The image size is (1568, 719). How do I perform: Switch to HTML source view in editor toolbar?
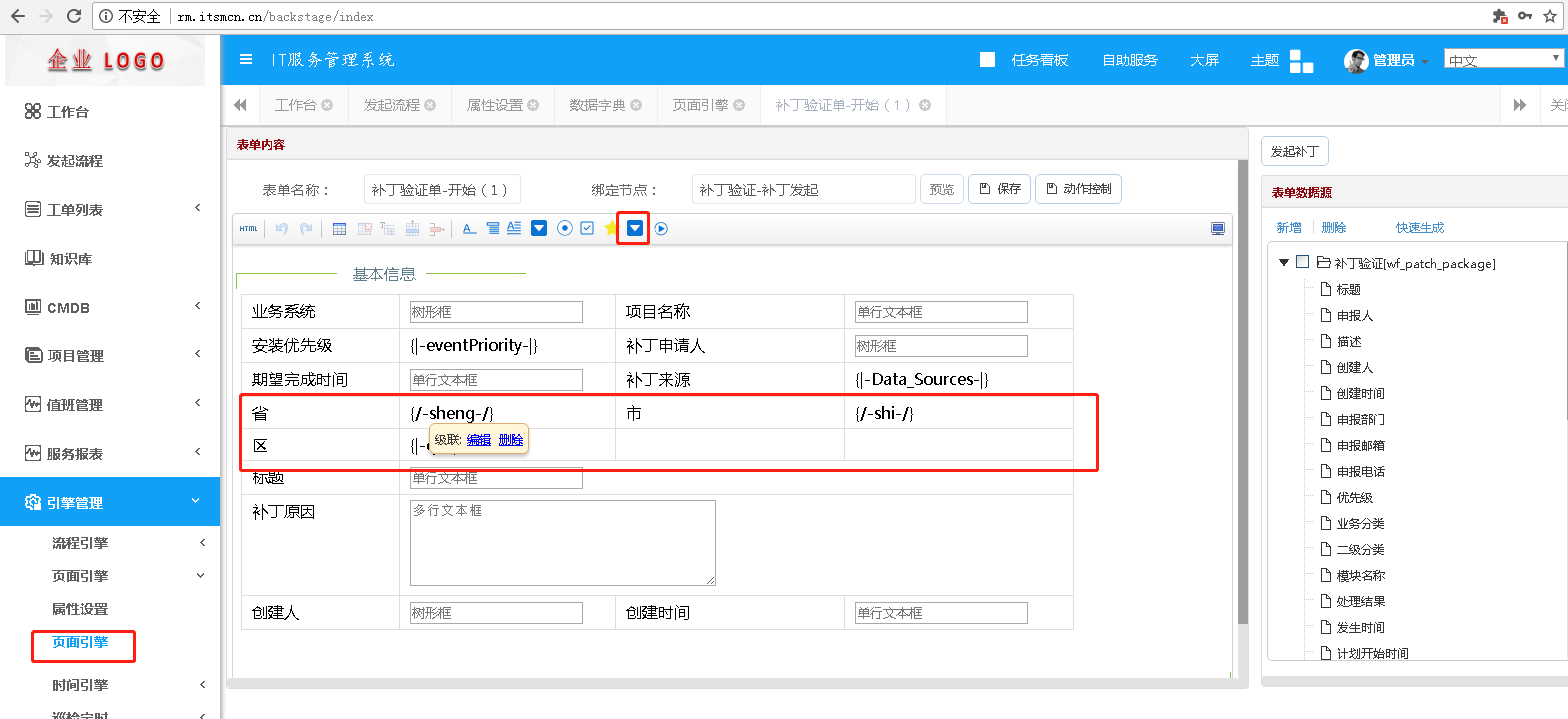(x=248, y=229)
